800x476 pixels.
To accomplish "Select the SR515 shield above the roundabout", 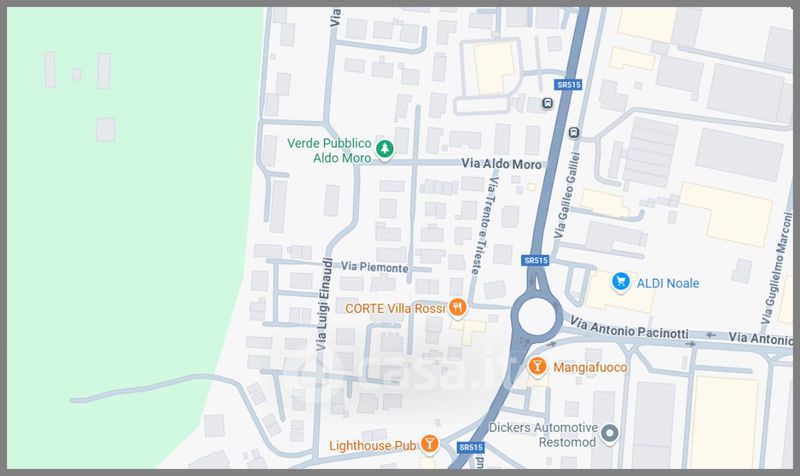I will tap(536, 260).
